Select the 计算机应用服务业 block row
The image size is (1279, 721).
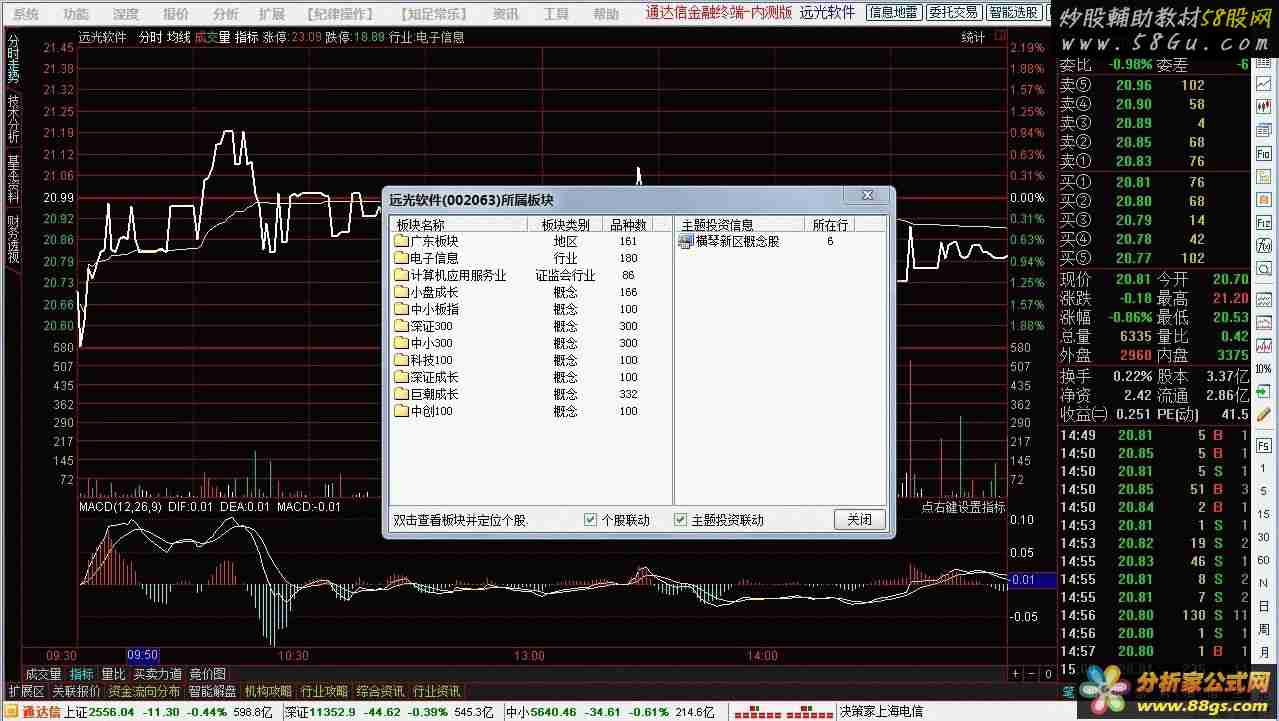pyautogui.click(x=530, y=275)
